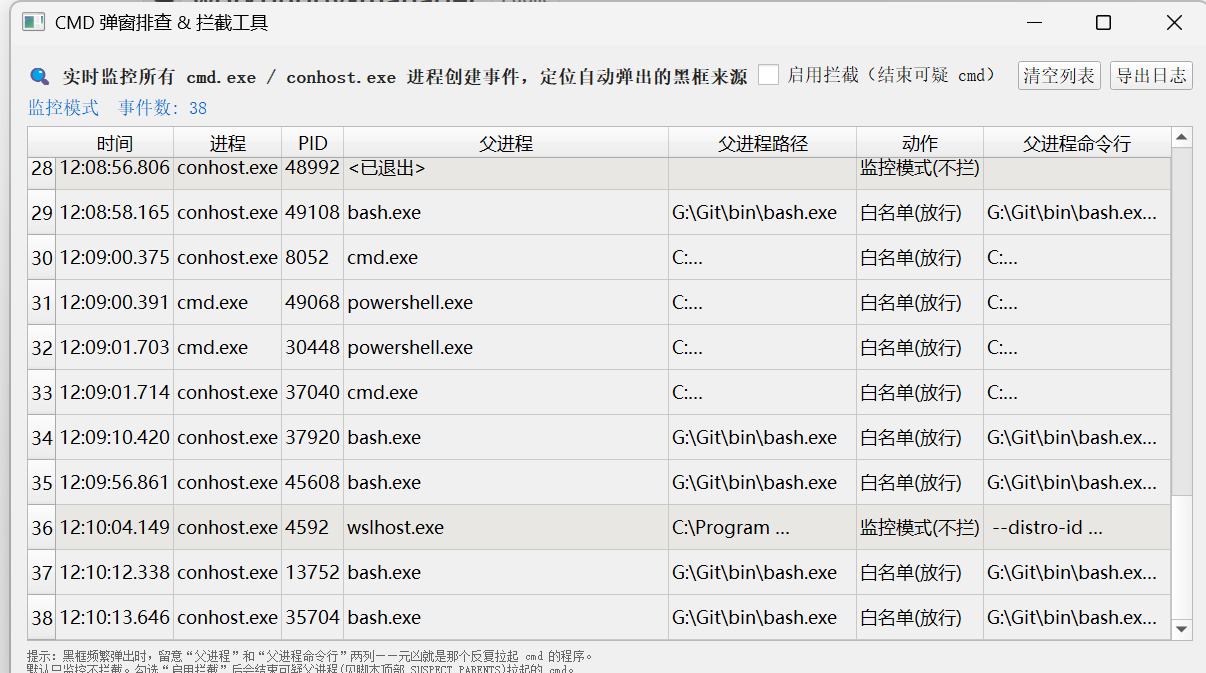Viewport: 1206px width, 673px height.
Task: Click the 清空列表 button
Action: coord(1059,76)
